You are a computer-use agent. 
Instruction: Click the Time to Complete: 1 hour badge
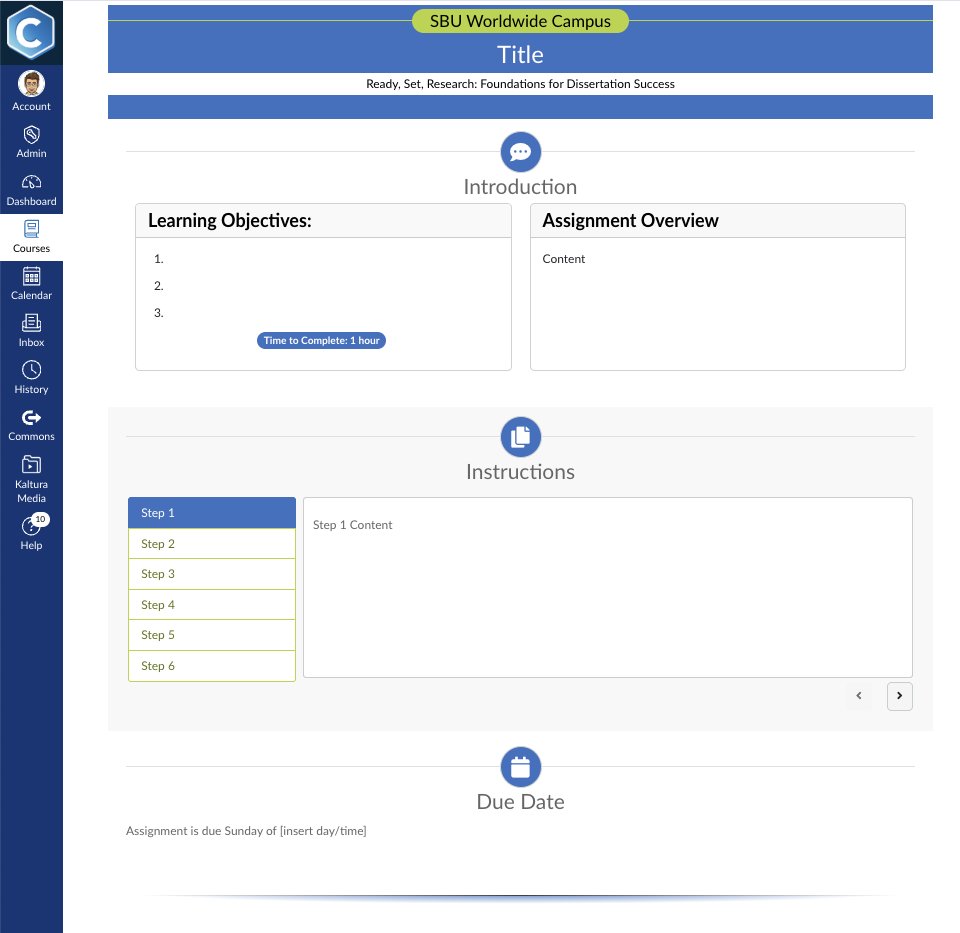tap(321, 340)
